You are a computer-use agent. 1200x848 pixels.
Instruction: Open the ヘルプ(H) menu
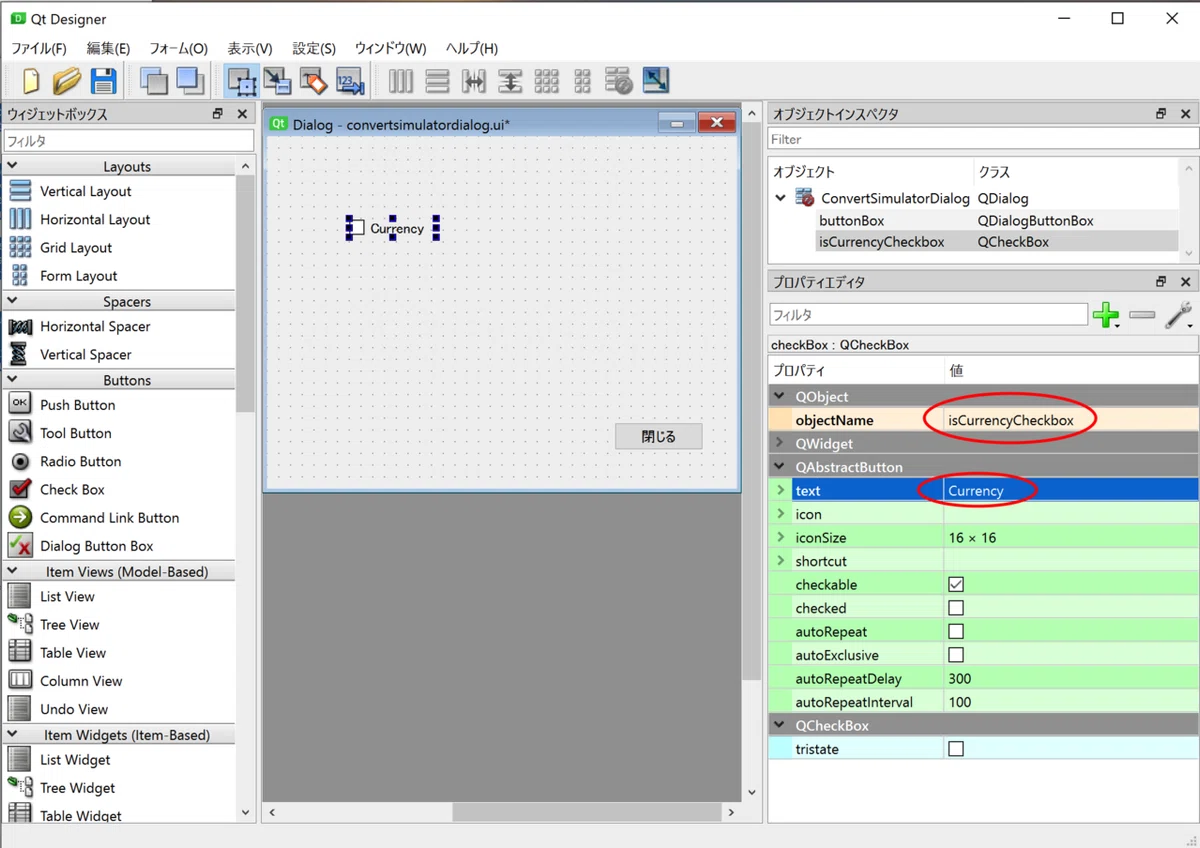click(472, 48)
